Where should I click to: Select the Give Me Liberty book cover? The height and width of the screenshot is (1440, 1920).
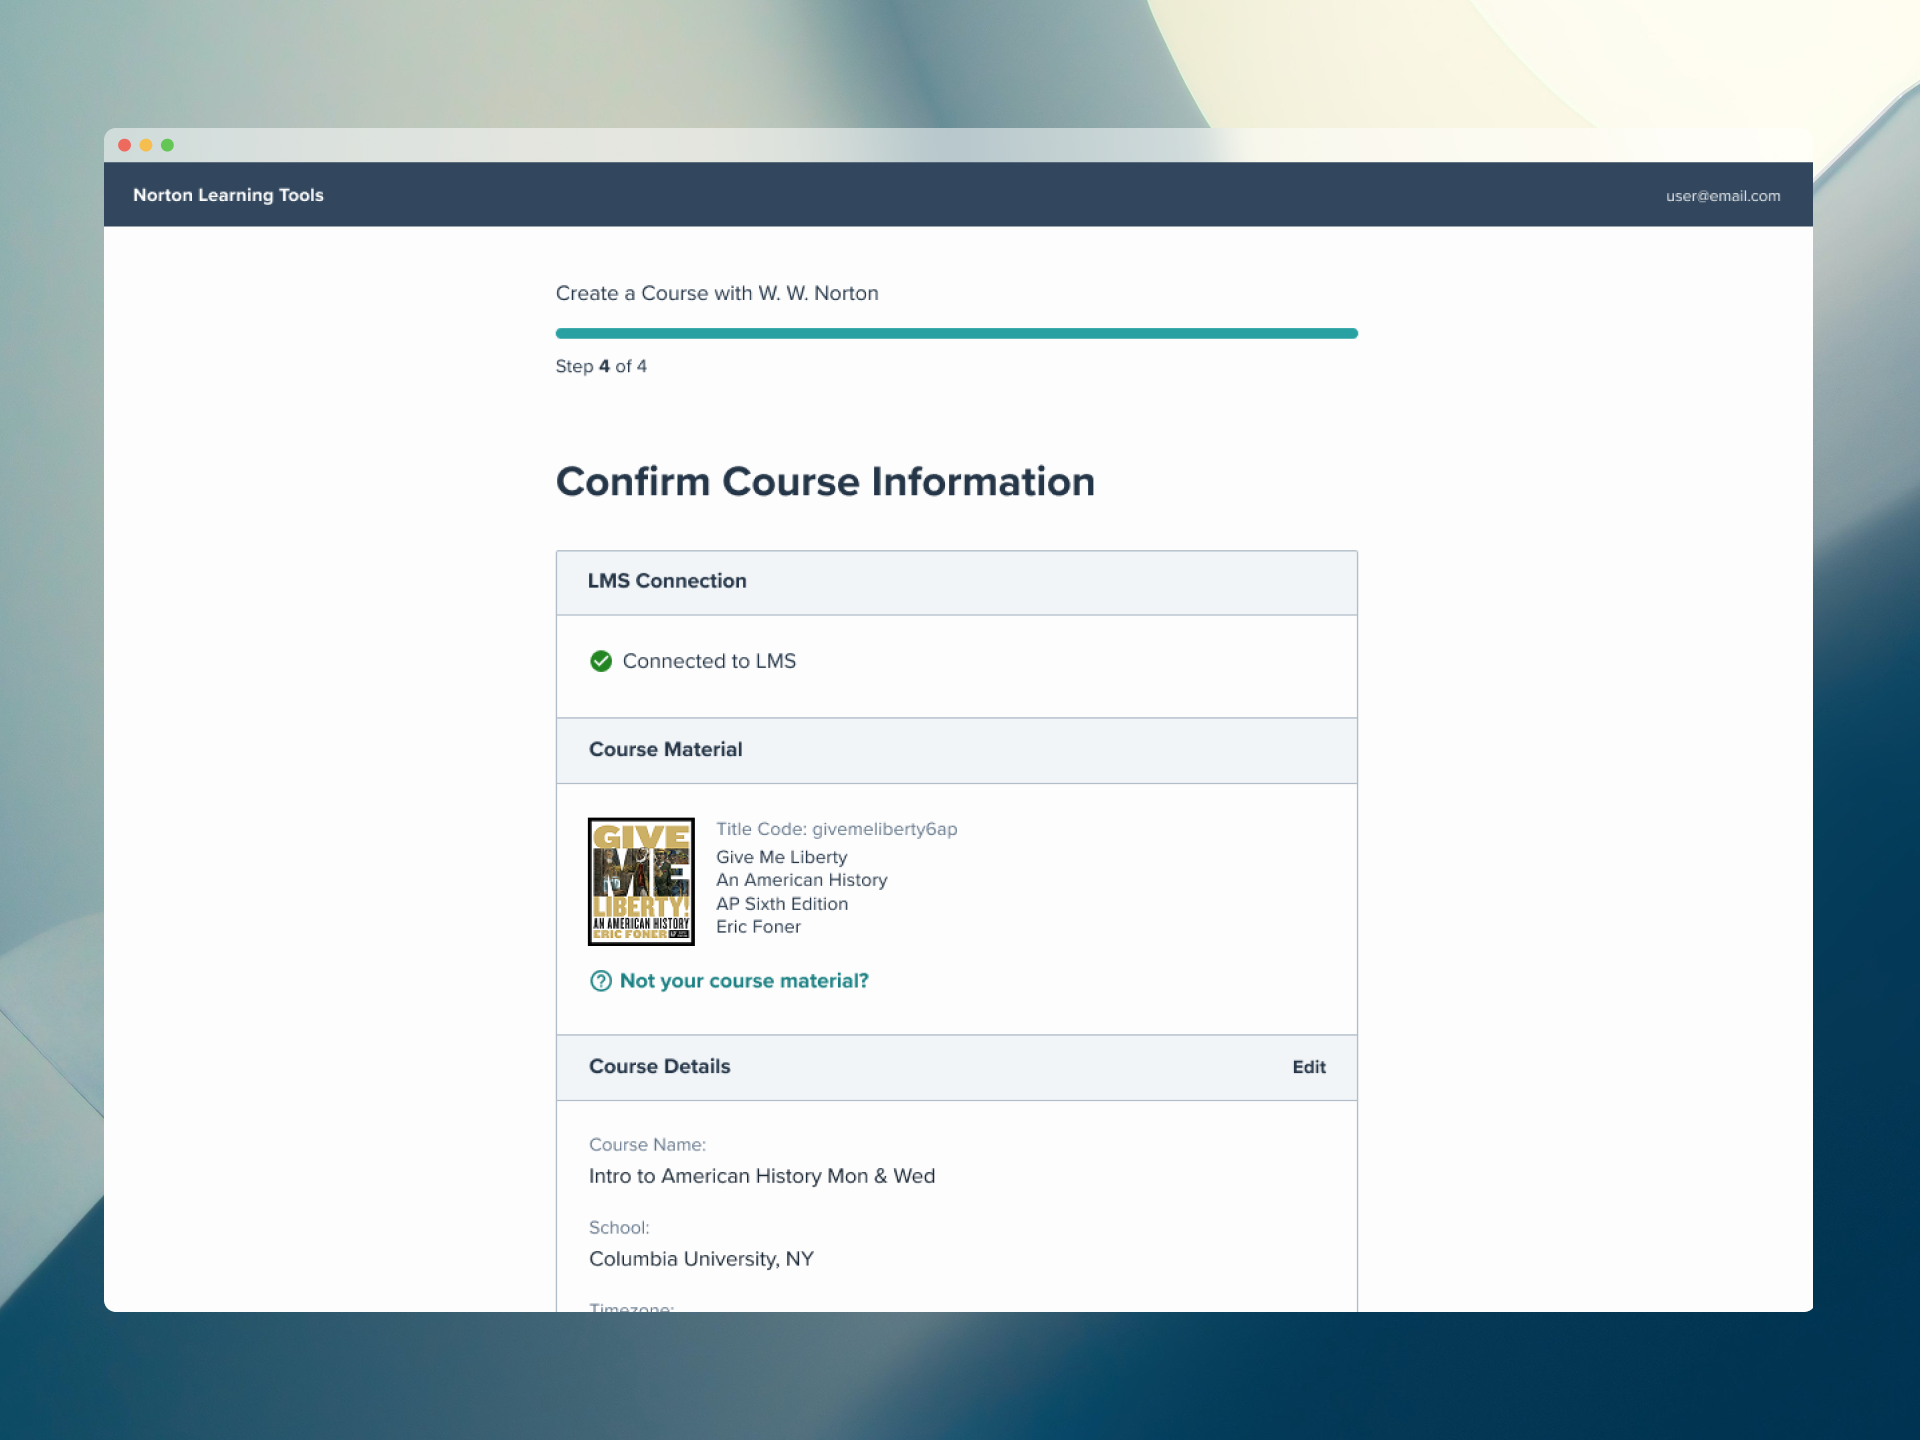coord(640,881)
